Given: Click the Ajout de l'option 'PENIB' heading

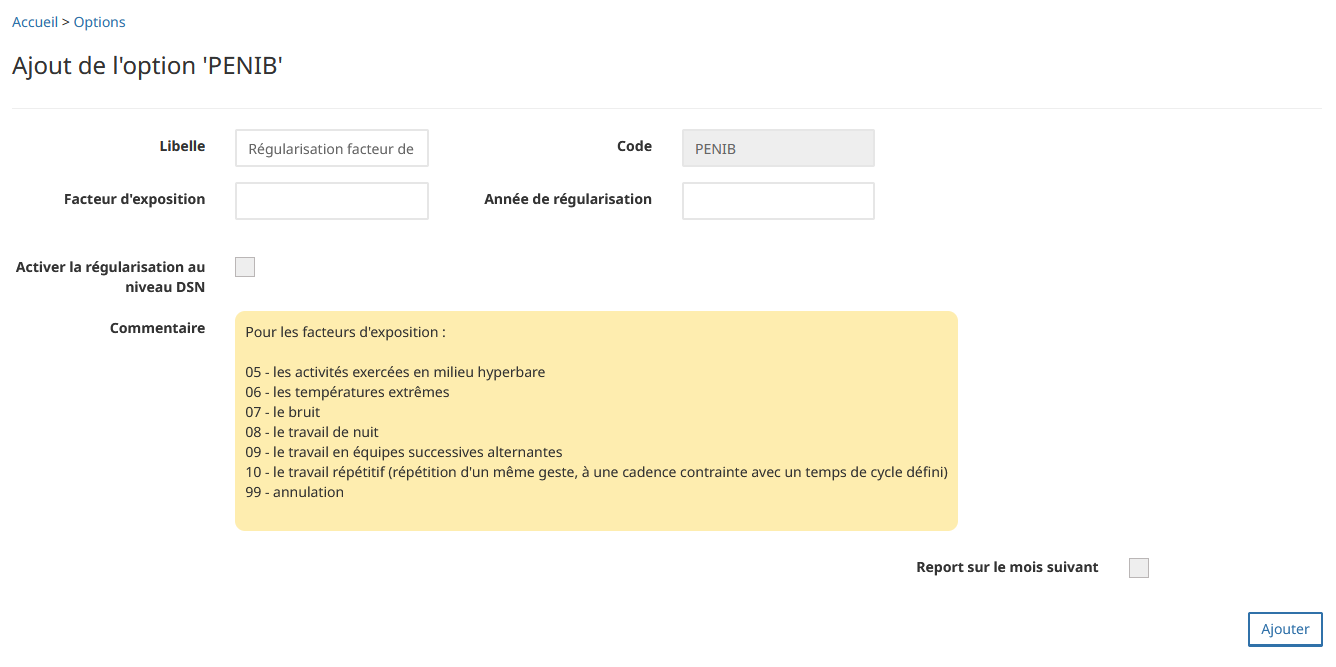Looking at the screenshot, I should 148,66.
